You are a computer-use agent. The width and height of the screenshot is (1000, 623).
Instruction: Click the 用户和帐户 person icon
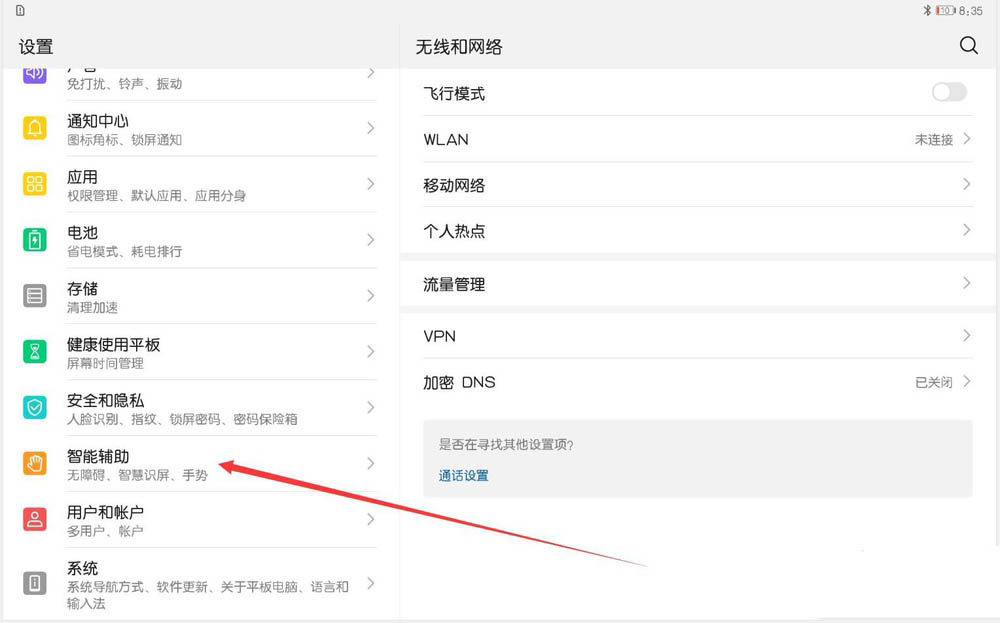click(x=33, y=519)
